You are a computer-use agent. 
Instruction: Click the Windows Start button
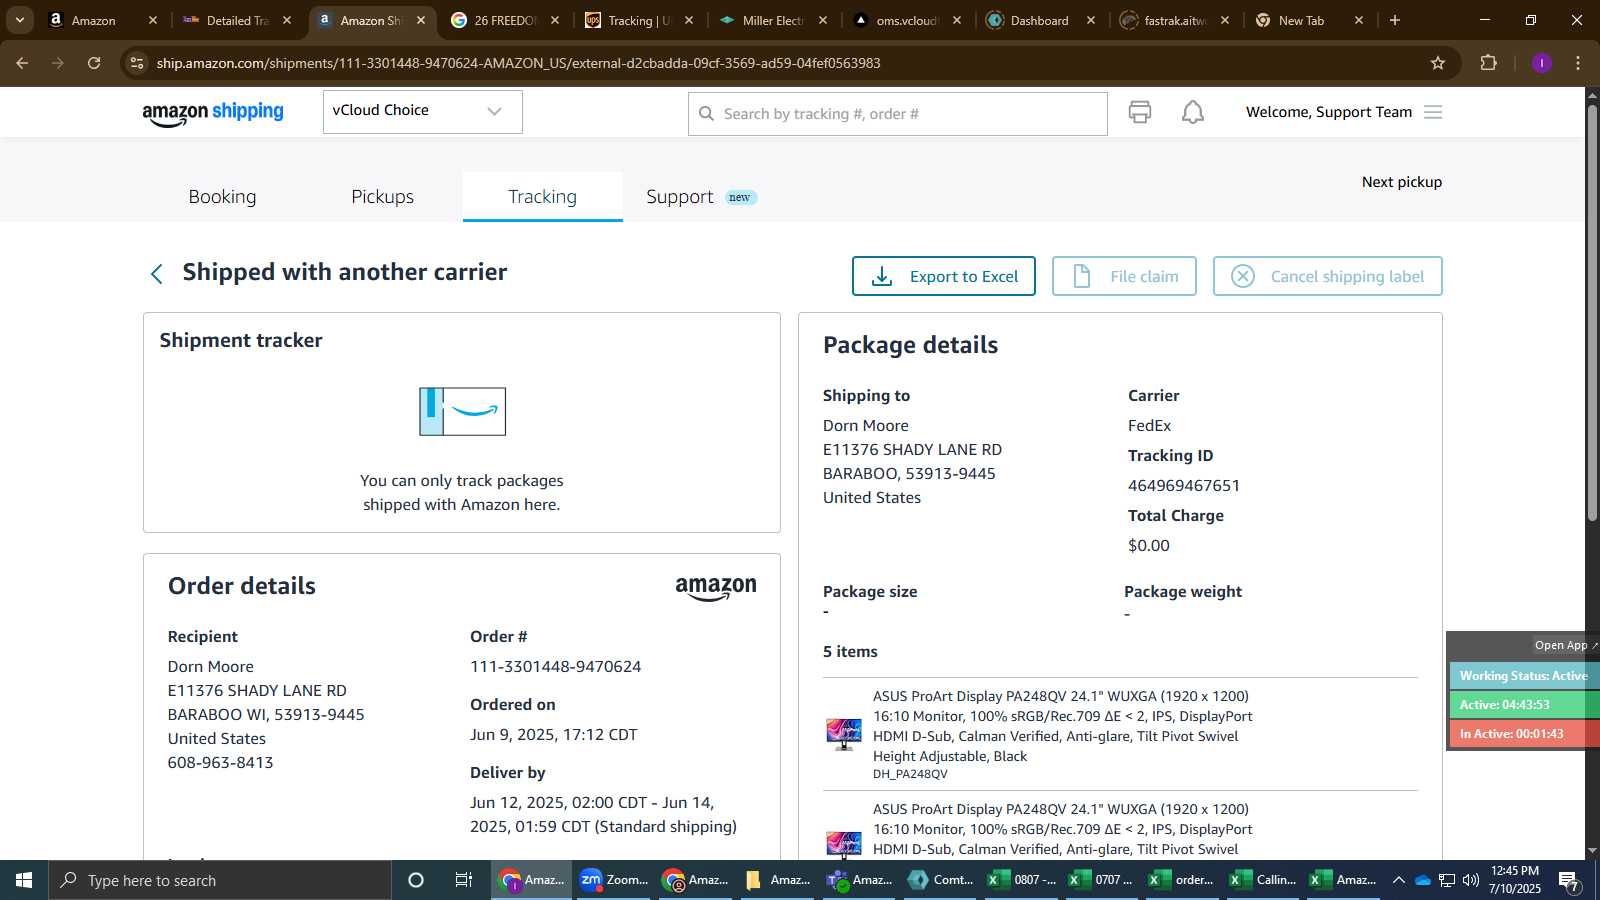click(24, 880)
